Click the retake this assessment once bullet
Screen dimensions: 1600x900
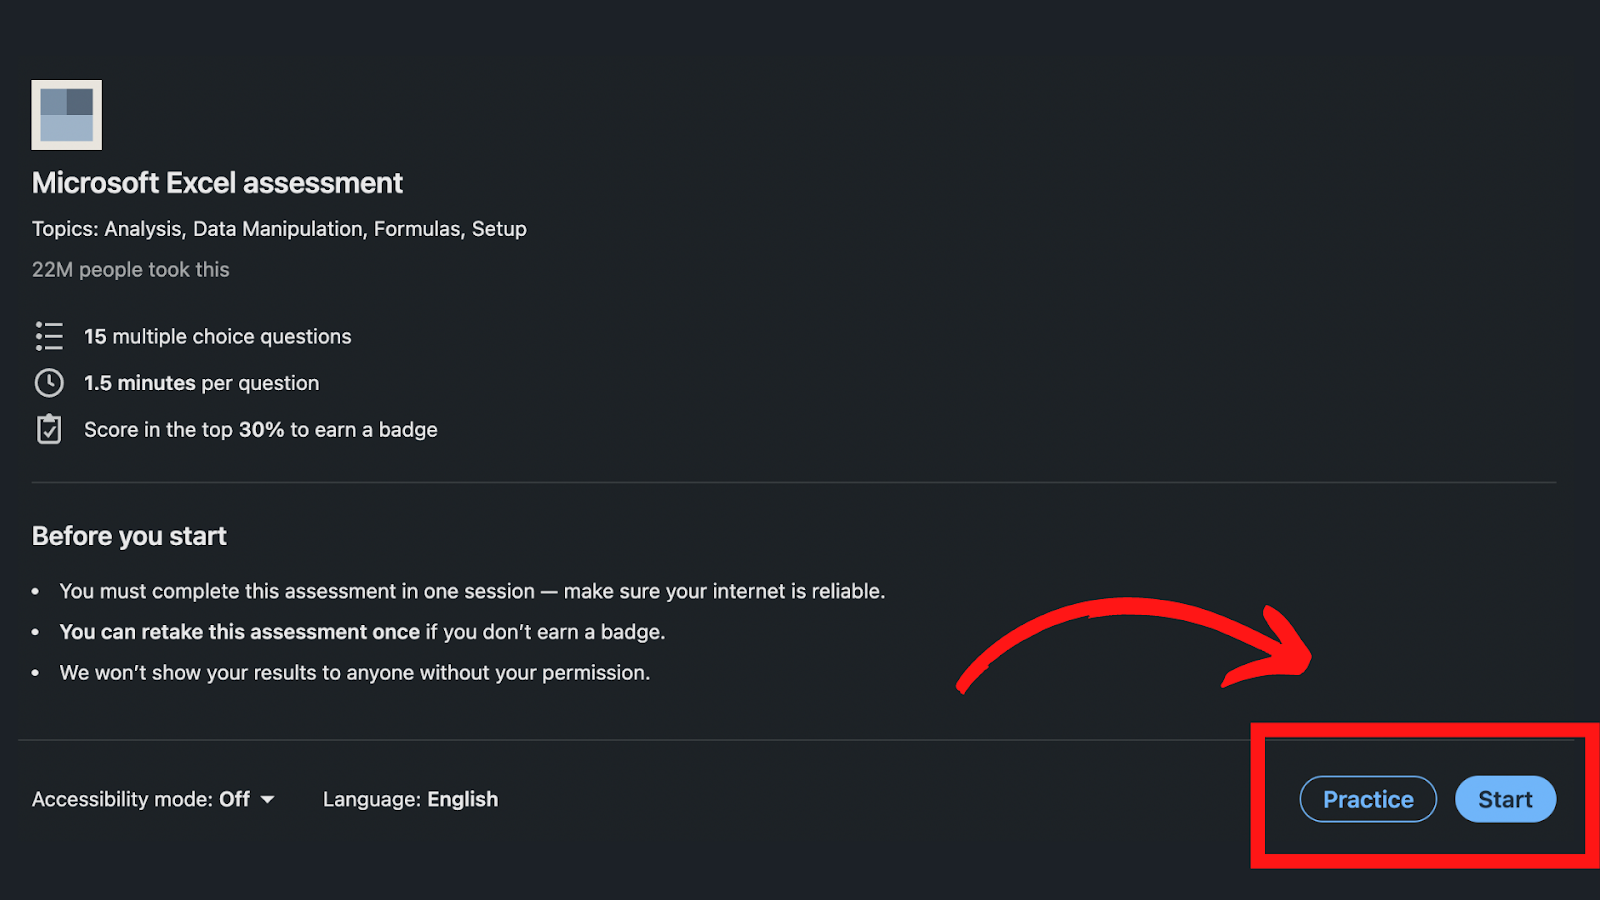[x=362, y=632]
